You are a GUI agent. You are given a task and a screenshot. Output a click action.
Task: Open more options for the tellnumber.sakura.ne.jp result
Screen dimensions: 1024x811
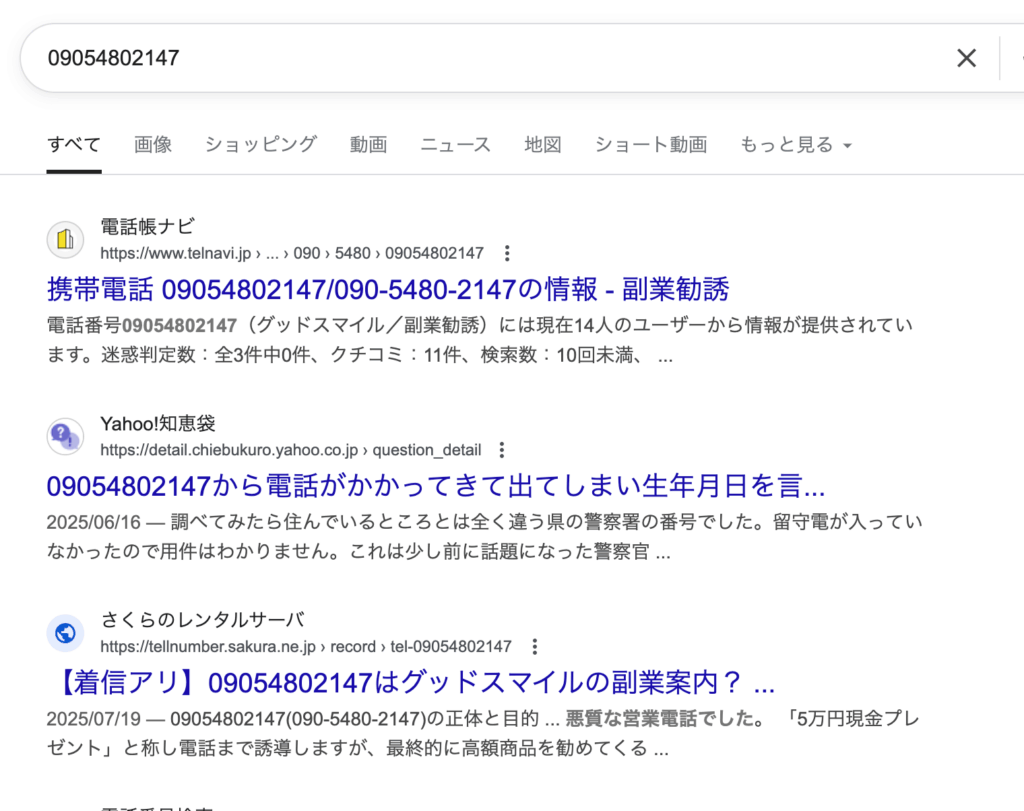[535, 646]
